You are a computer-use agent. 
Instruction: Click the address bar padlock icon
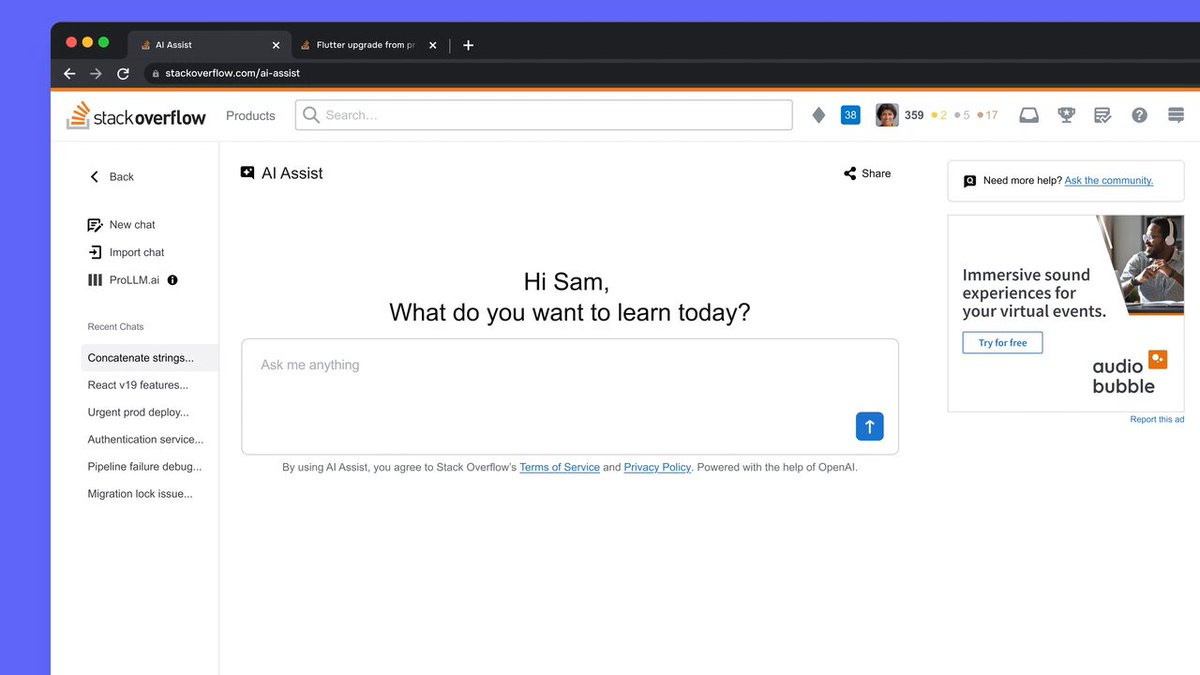click(x=154, y=73)
